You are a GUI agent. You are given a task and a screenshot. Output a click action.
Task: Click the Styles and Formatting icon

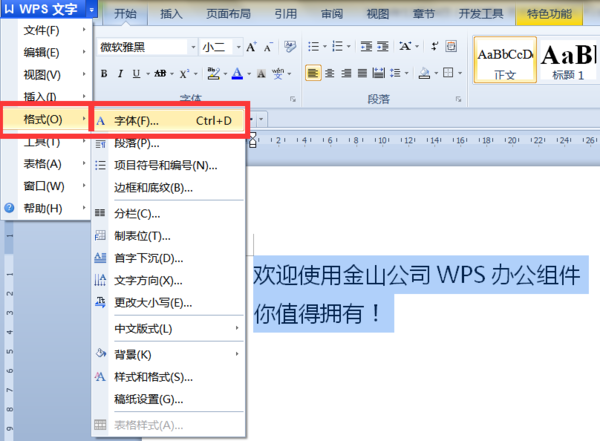click(100, 377)
